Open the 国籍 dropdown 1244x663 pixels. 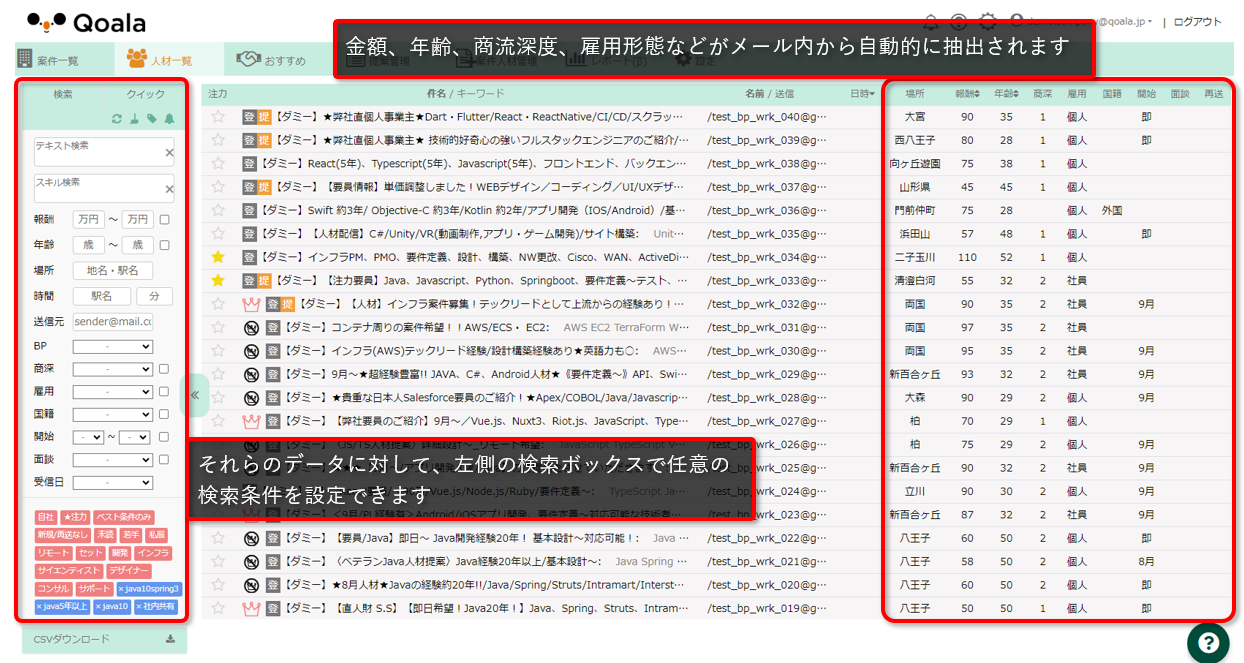(112, 414)
